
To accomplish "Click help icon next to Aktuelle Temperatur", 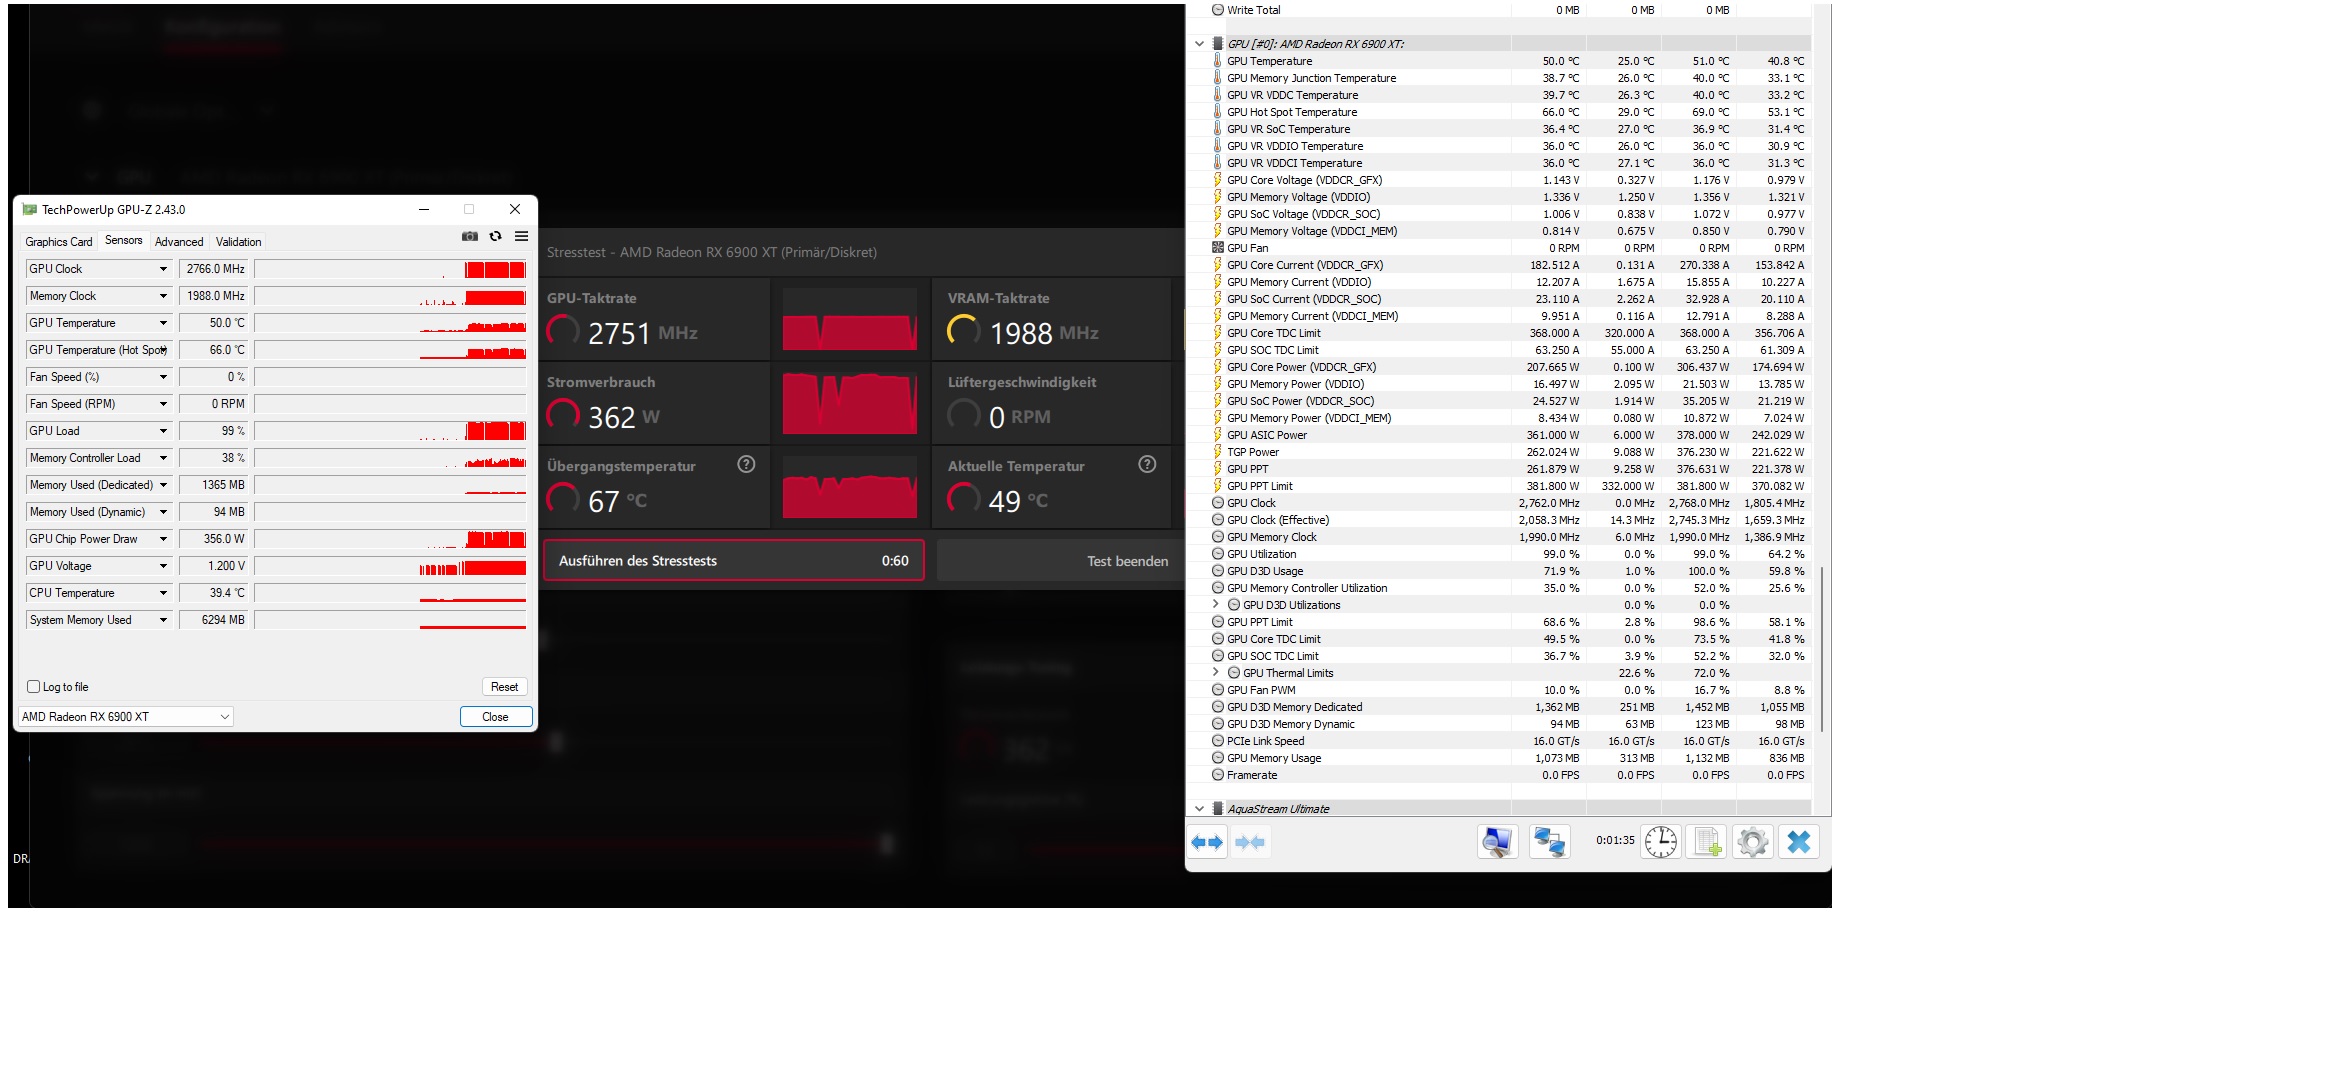I will tap(1147, 464).
